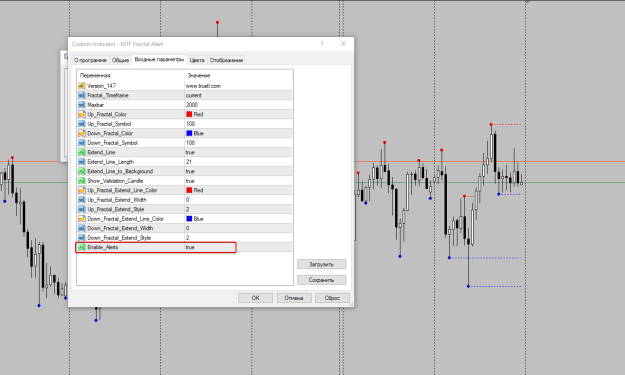The width and height of the screenshot is (625, 375).
Task: Click the Fractal_Timeframe variable icon
Action: pos(82,95)
